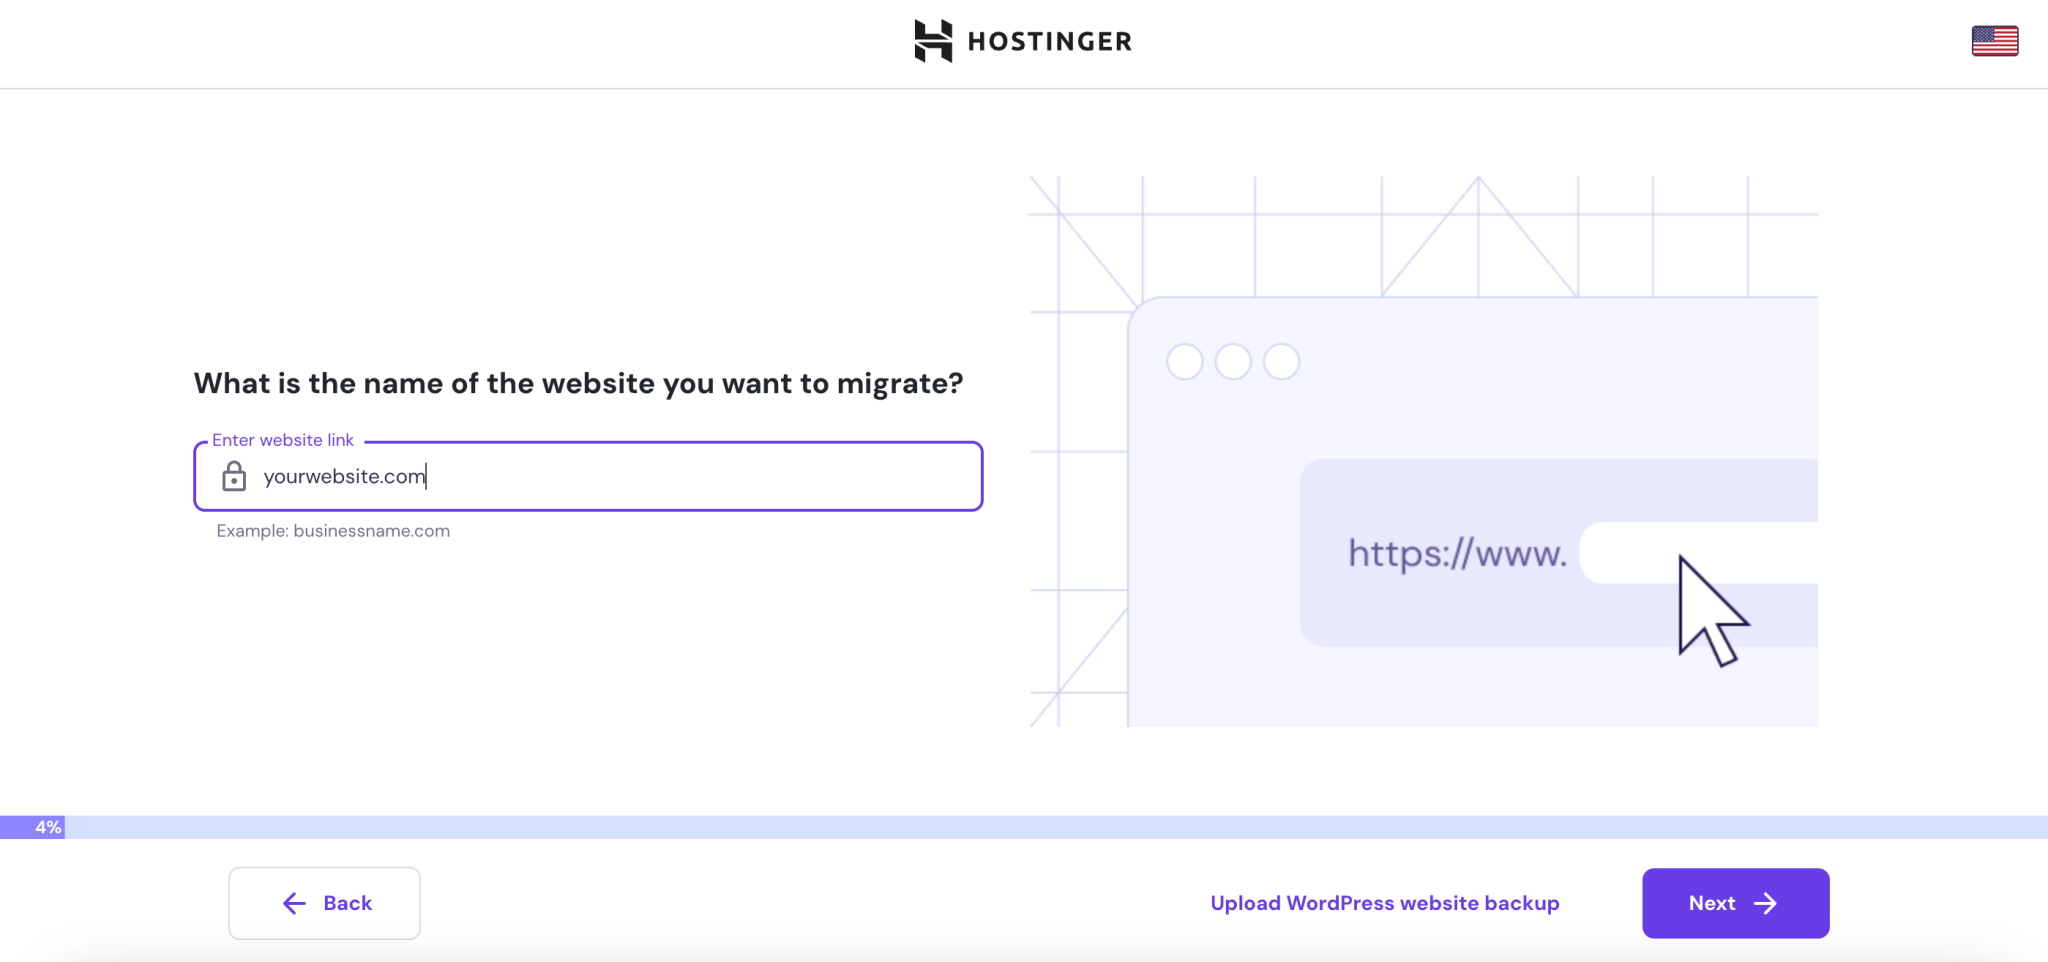Go back with the Back button
Viewport: 2048px width, 962px height.
tap(324, 903)
